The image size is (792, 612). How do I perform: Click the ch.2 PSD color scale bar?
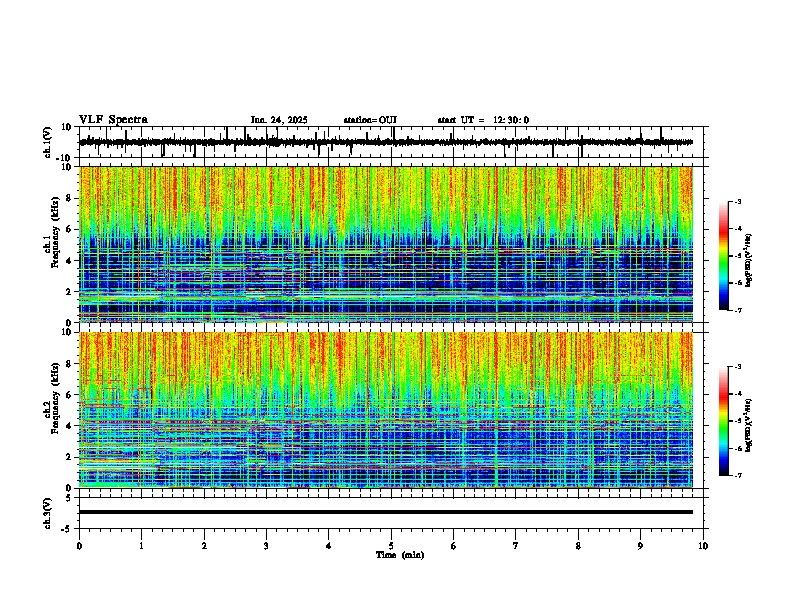723,421
